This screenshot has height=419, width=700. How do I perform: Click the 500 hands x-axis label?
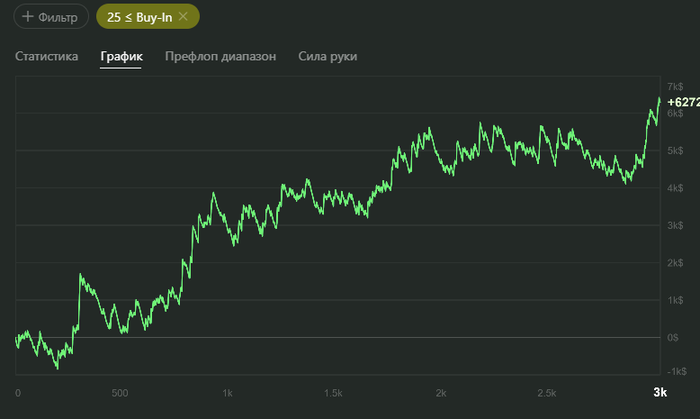120,393
